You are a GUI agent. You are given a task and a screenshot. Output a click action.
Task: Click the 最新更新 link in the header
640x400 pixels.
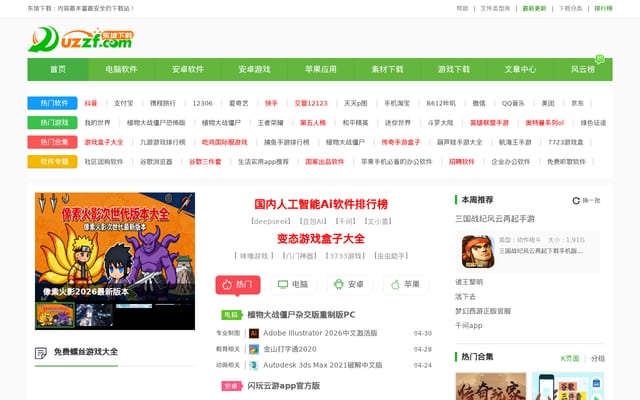[x=534, y=9]
